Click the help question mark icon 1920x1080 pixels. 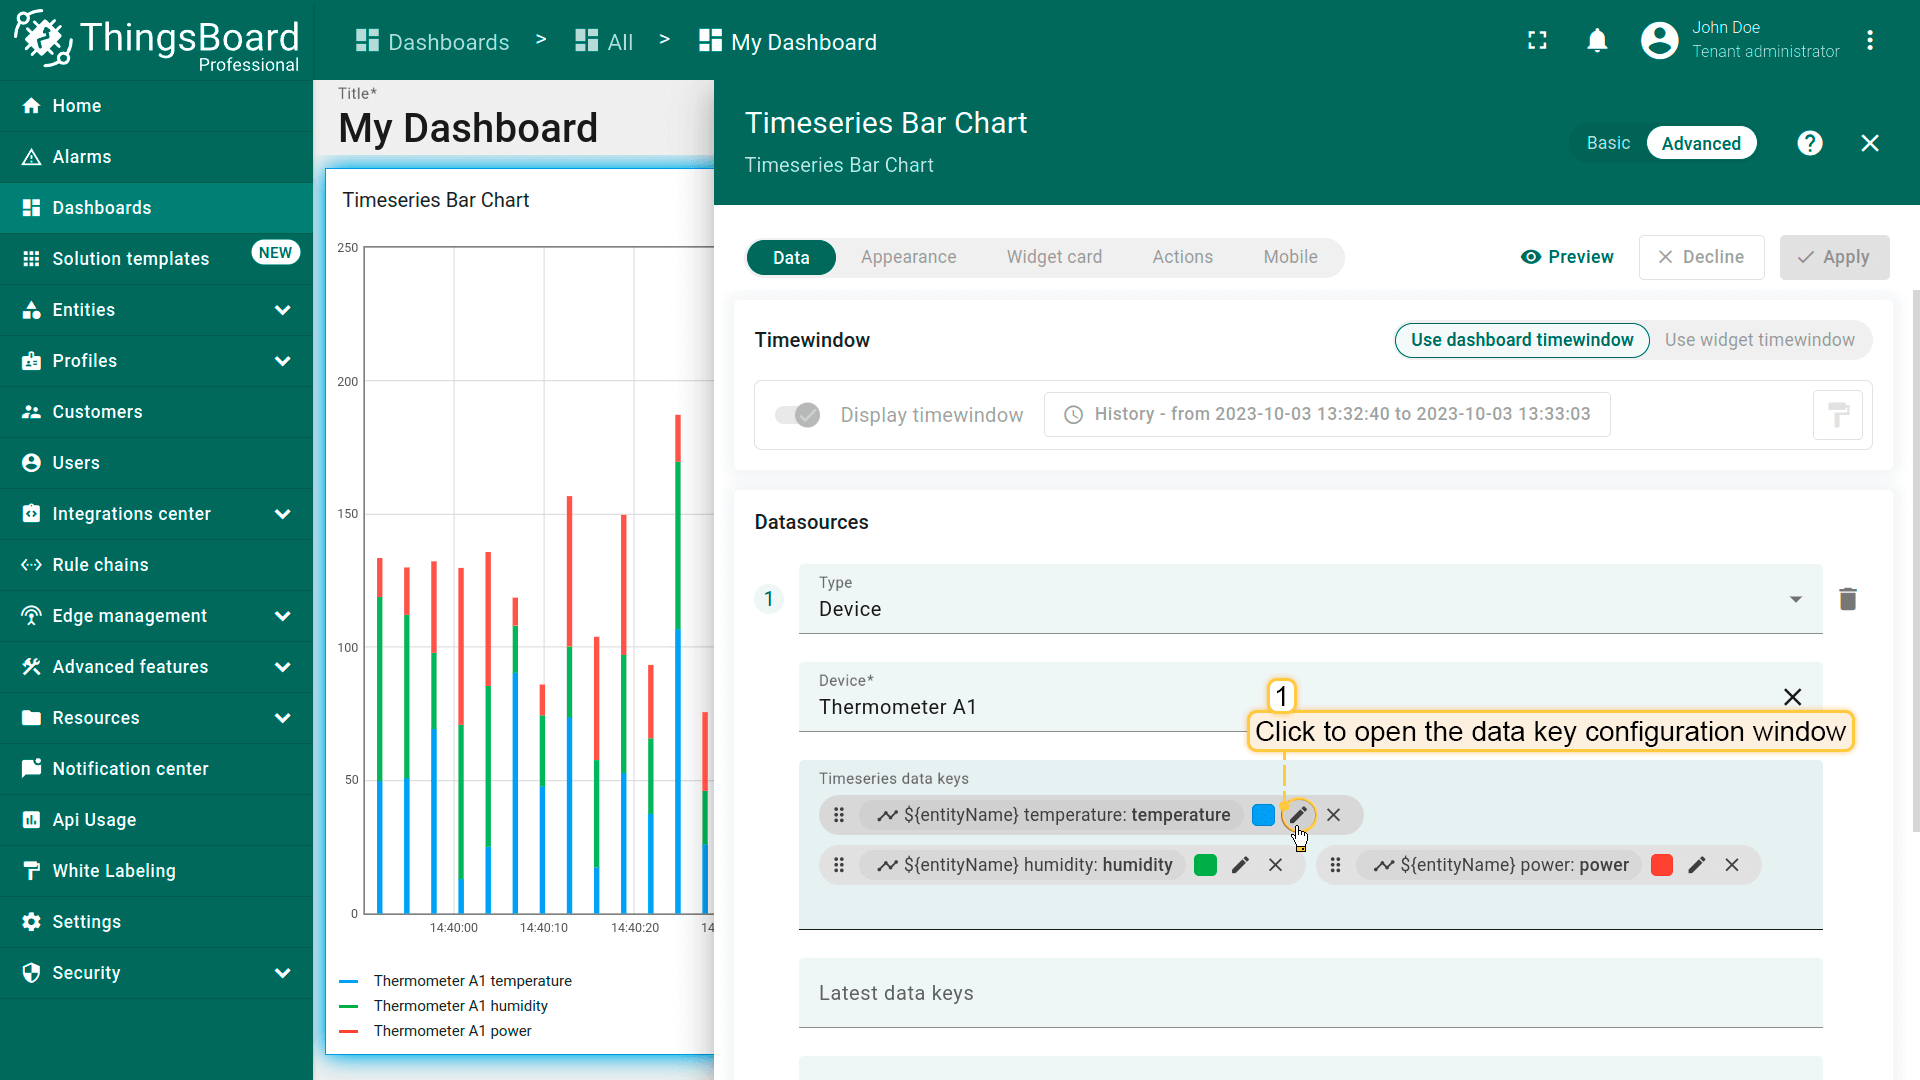(1809, 143)
